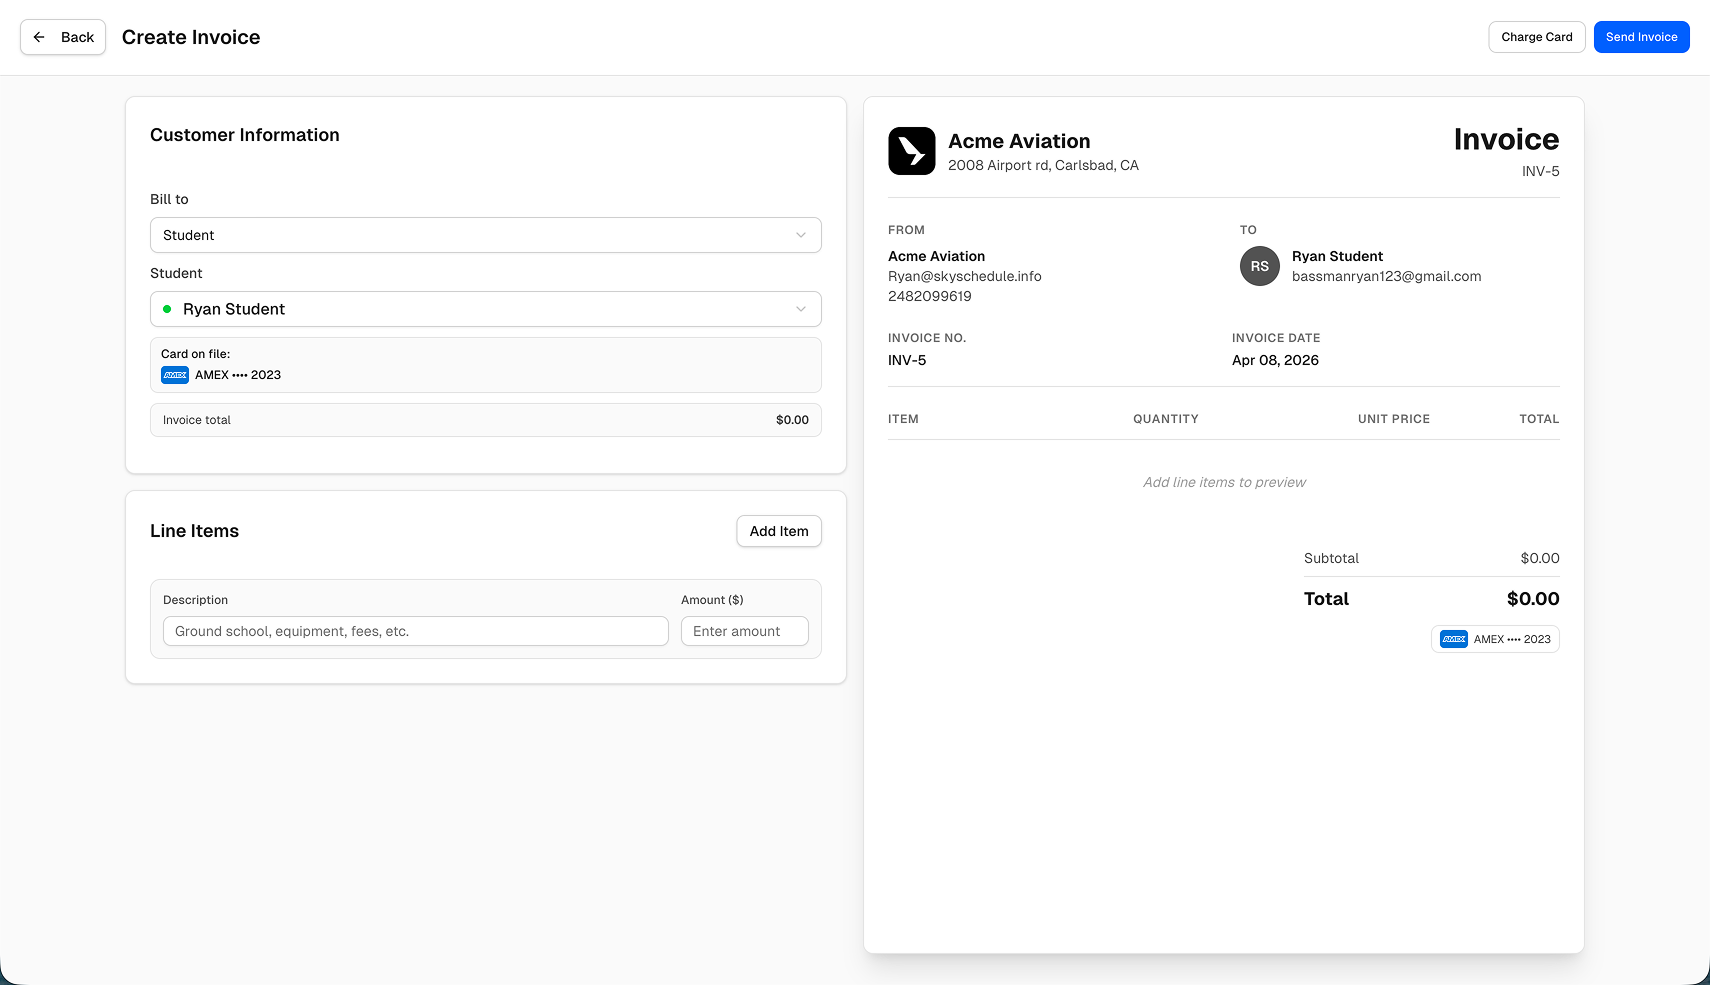This screenshot has height=985, width=1710.
Task: Click the chevron on the Student selector
Action: pyautogui.click(x=800, y=309)
